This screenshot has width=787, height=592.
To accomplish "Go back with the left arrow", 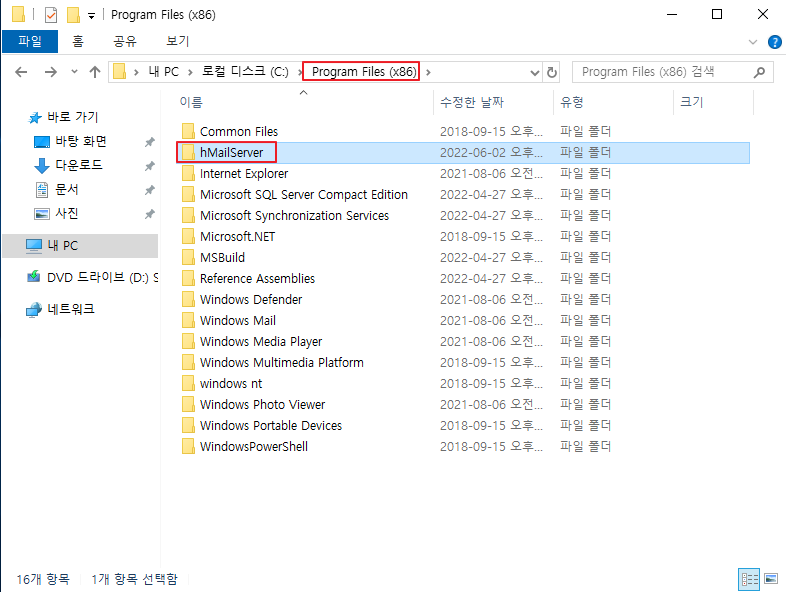I will point(21,72).
